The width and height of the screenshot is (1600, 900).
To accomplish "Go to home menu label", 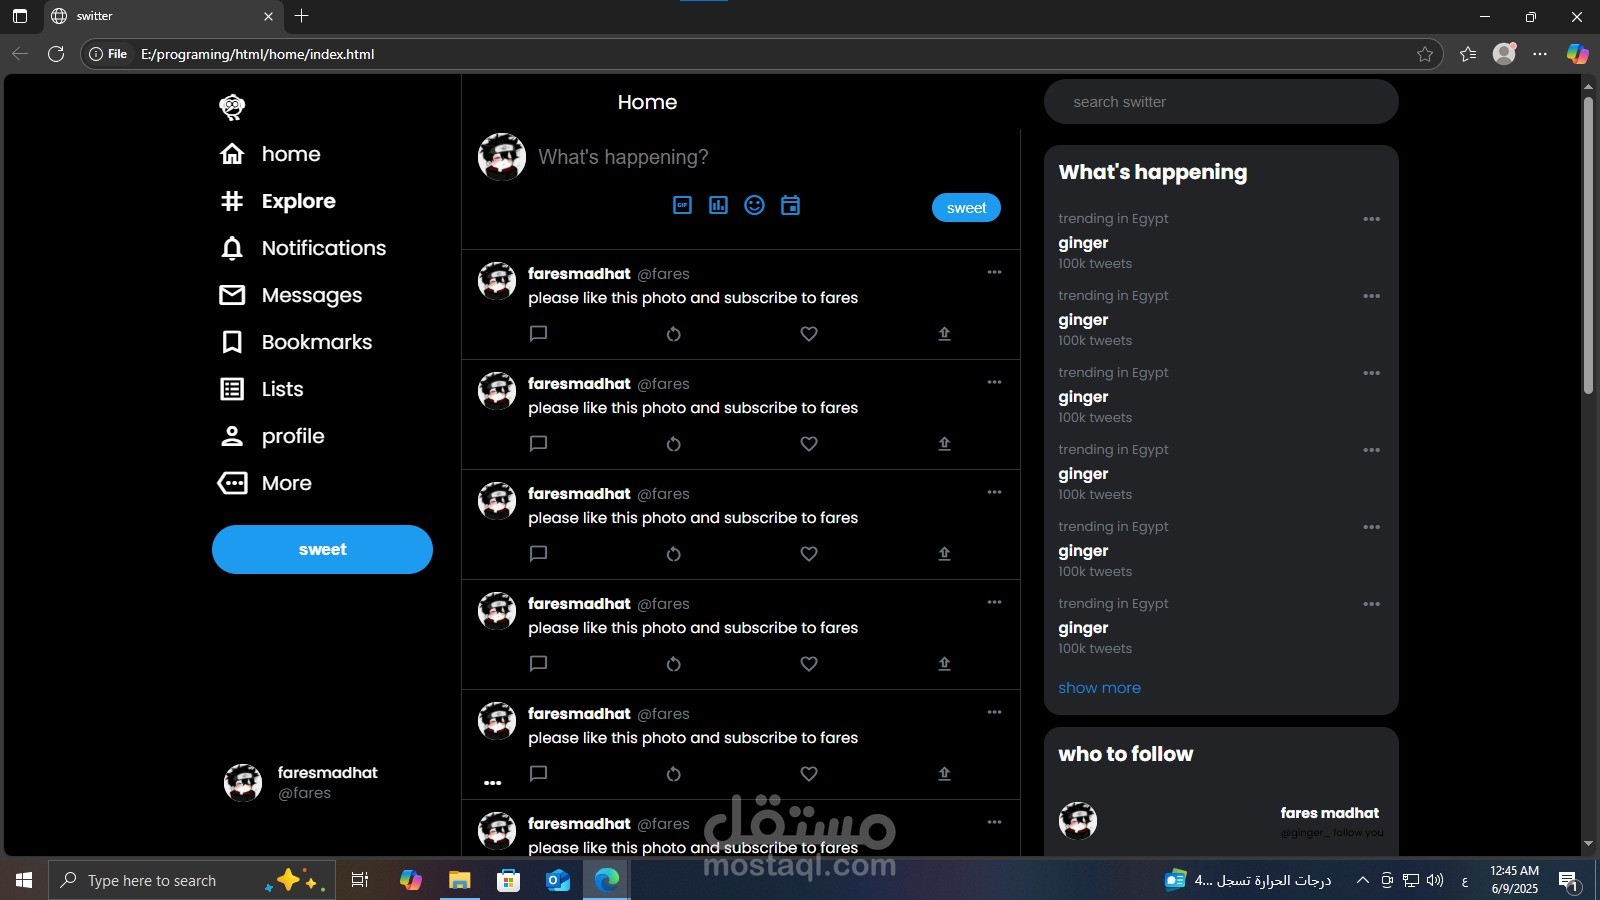I will [x=291, y=154].
